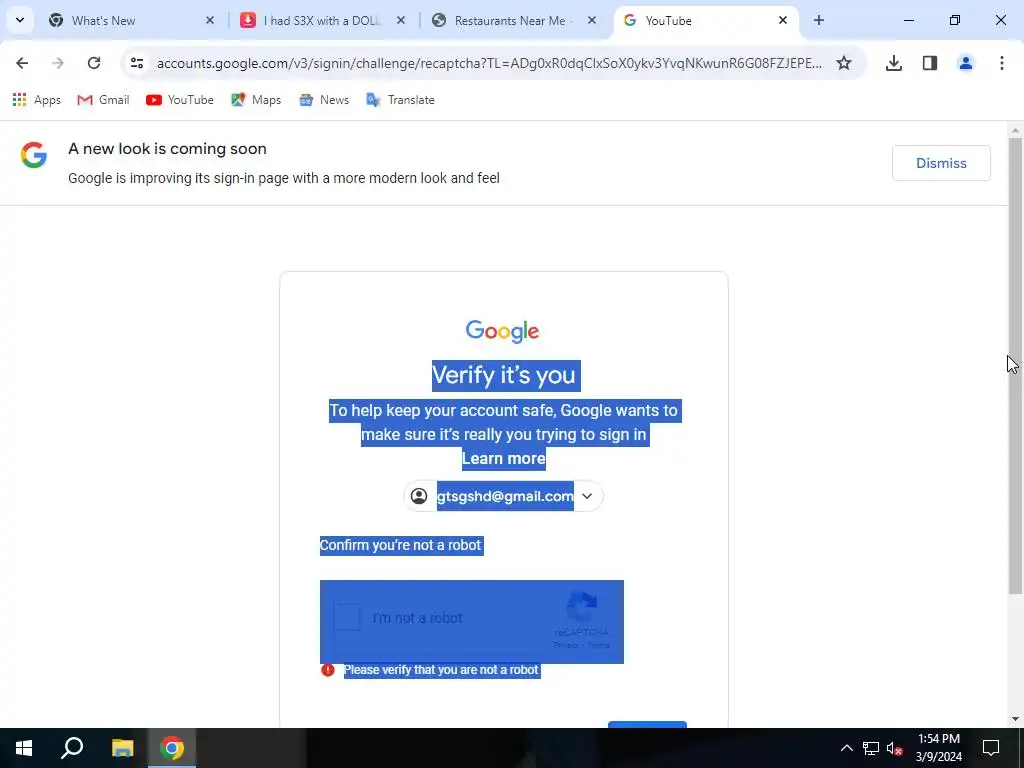Open File Explorer from taskbar
Screen dimensions: 1024x768
point(122,748)
